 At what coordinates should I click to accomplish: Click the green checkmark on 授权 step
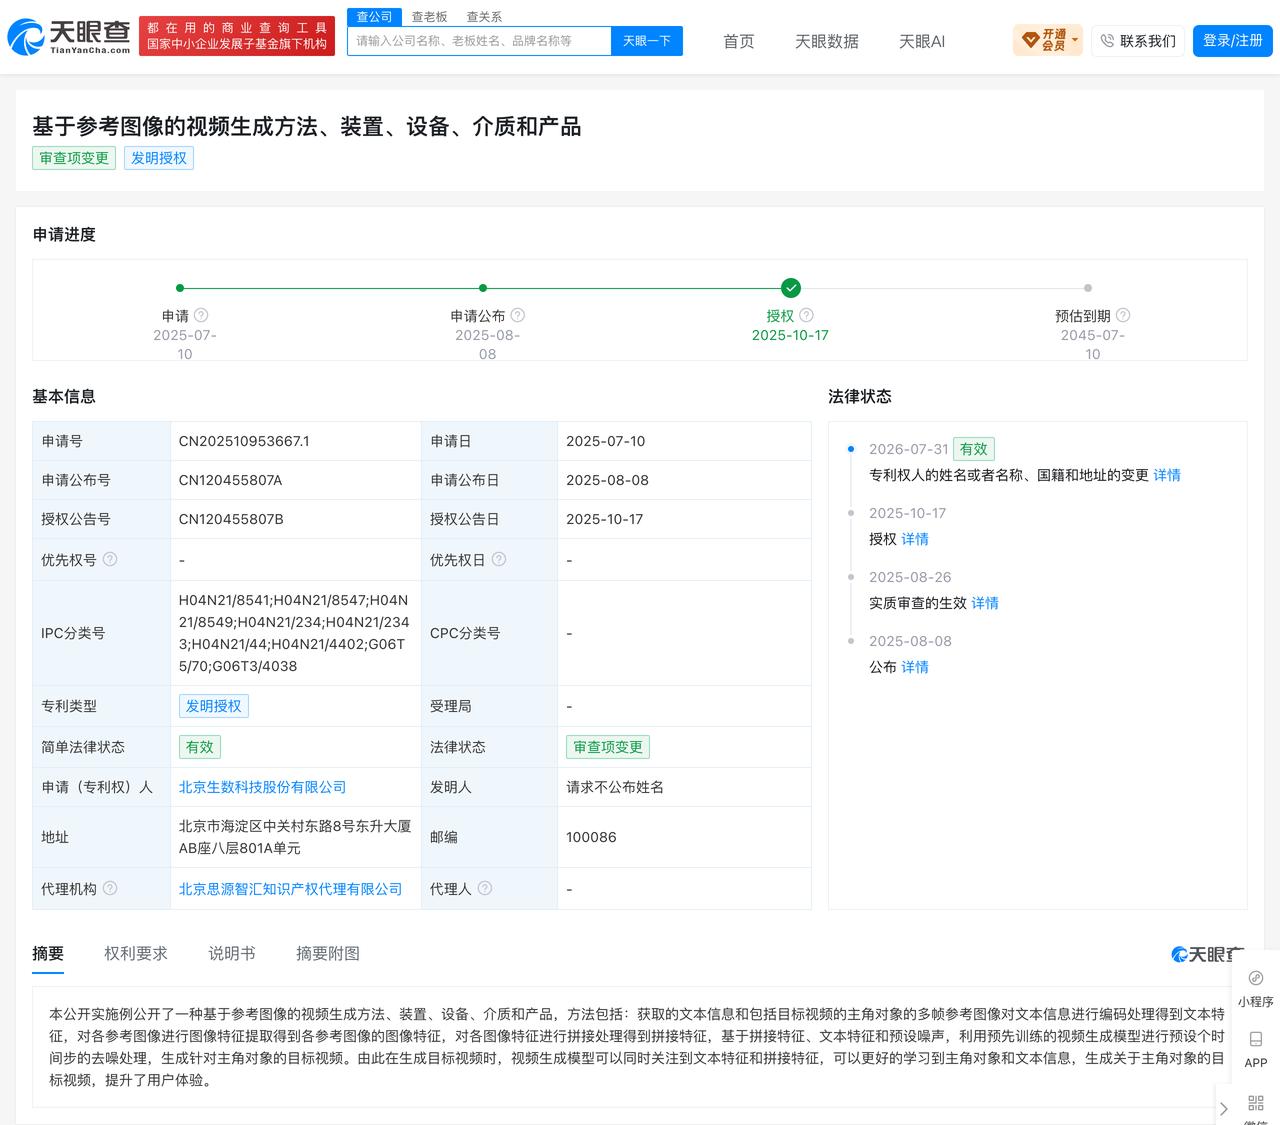click(791, 288)
